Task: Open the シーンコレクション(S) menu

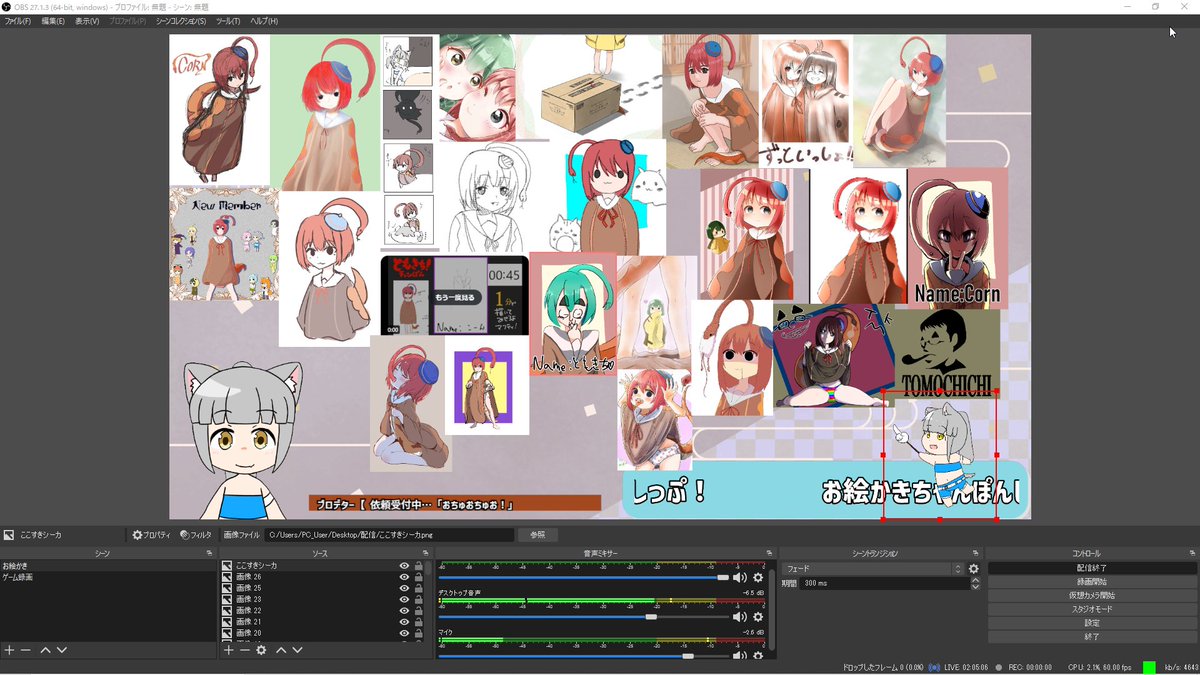Action: (181, 21)
